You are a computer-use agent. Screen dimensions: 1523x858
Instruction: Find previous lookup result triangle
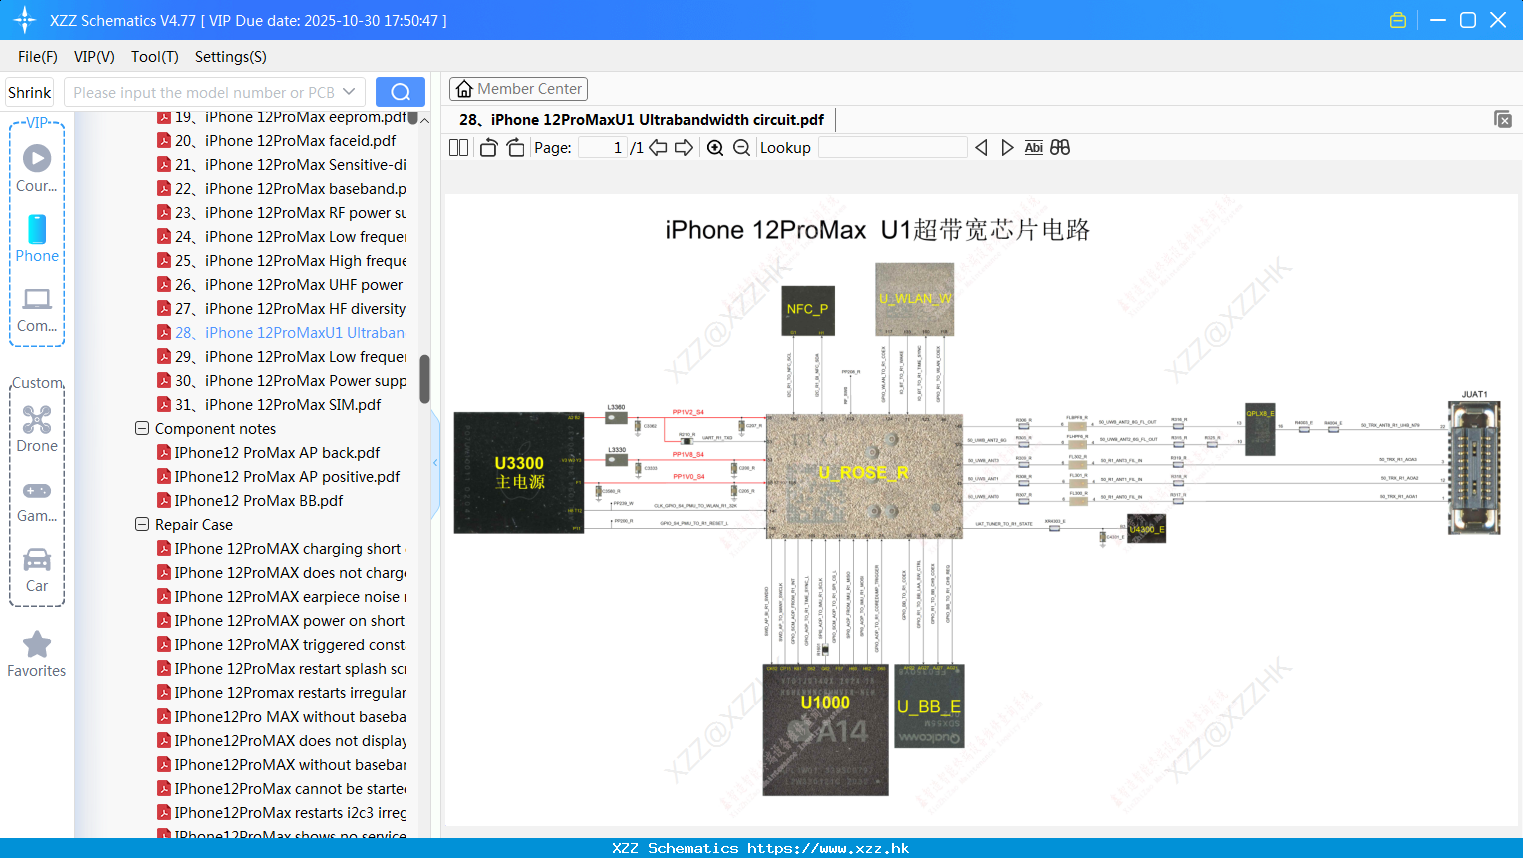coord(981,148)
